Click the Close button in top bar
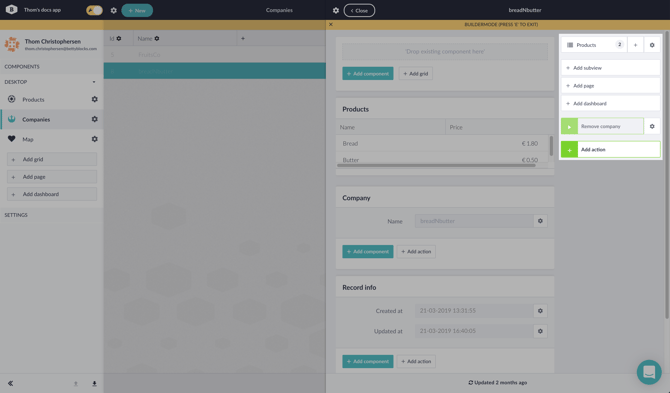The image size is (670, 393). coord(359,10)
